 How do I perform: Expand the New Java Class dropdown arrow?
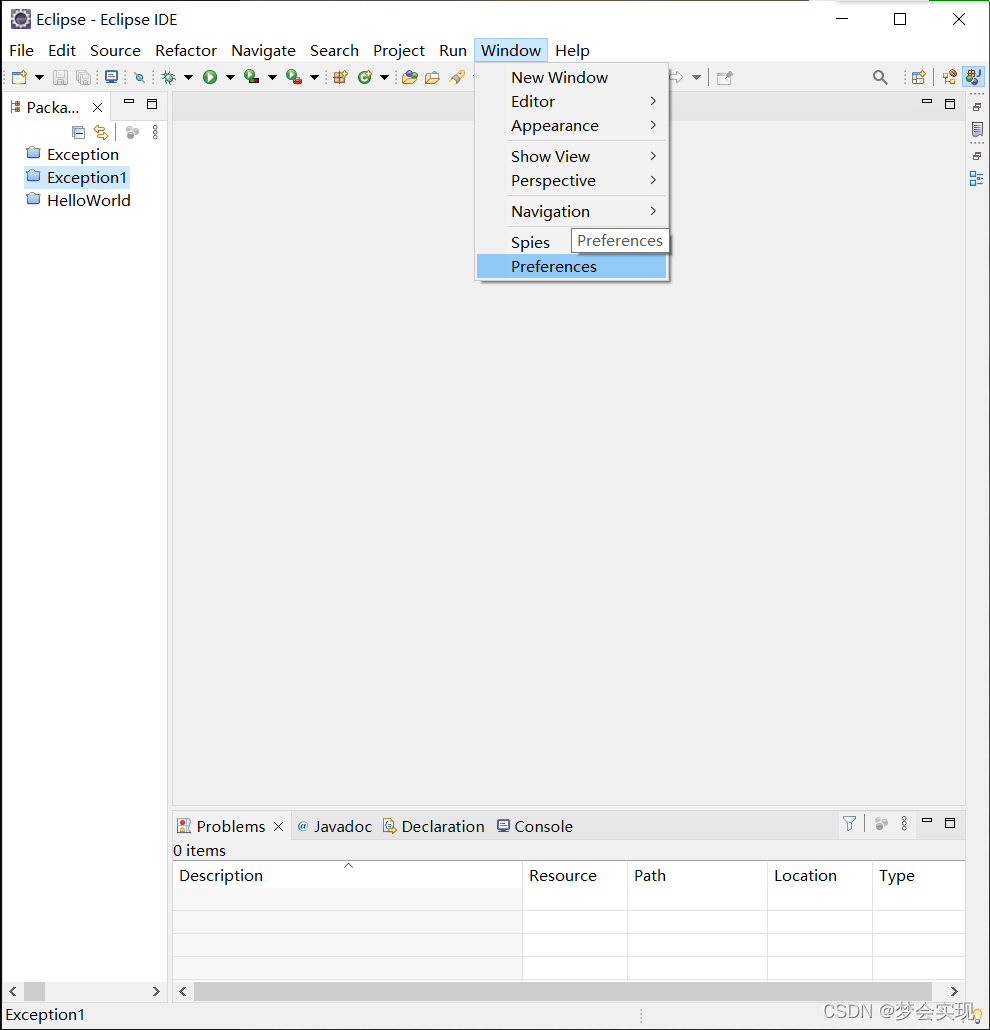point(384,78)
